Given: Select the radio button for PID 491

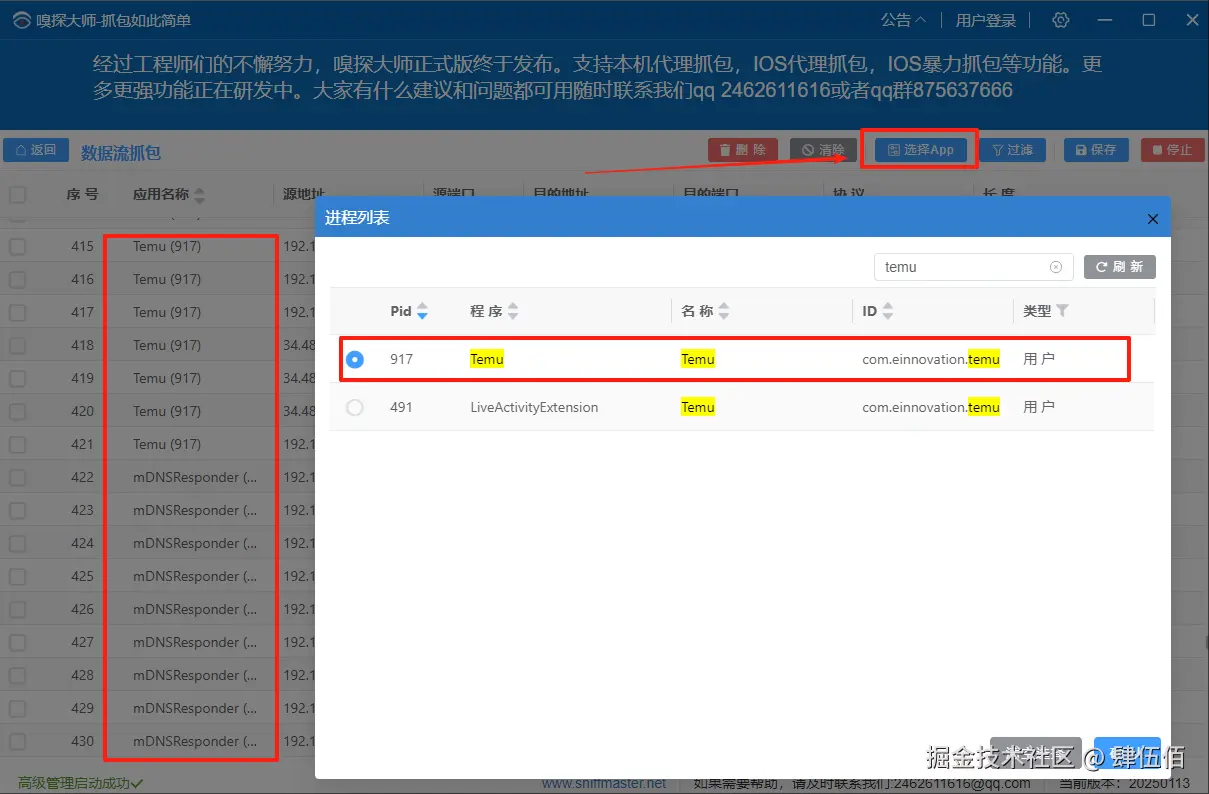Looking at the screenshot, I should (355, 407).
